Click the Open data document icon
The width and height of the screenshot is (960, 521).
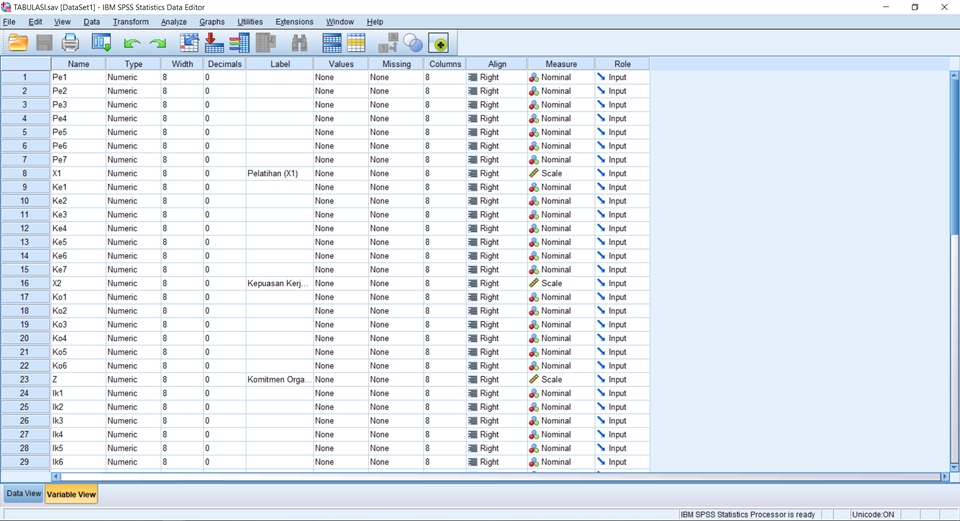click(x=18, y=43)
